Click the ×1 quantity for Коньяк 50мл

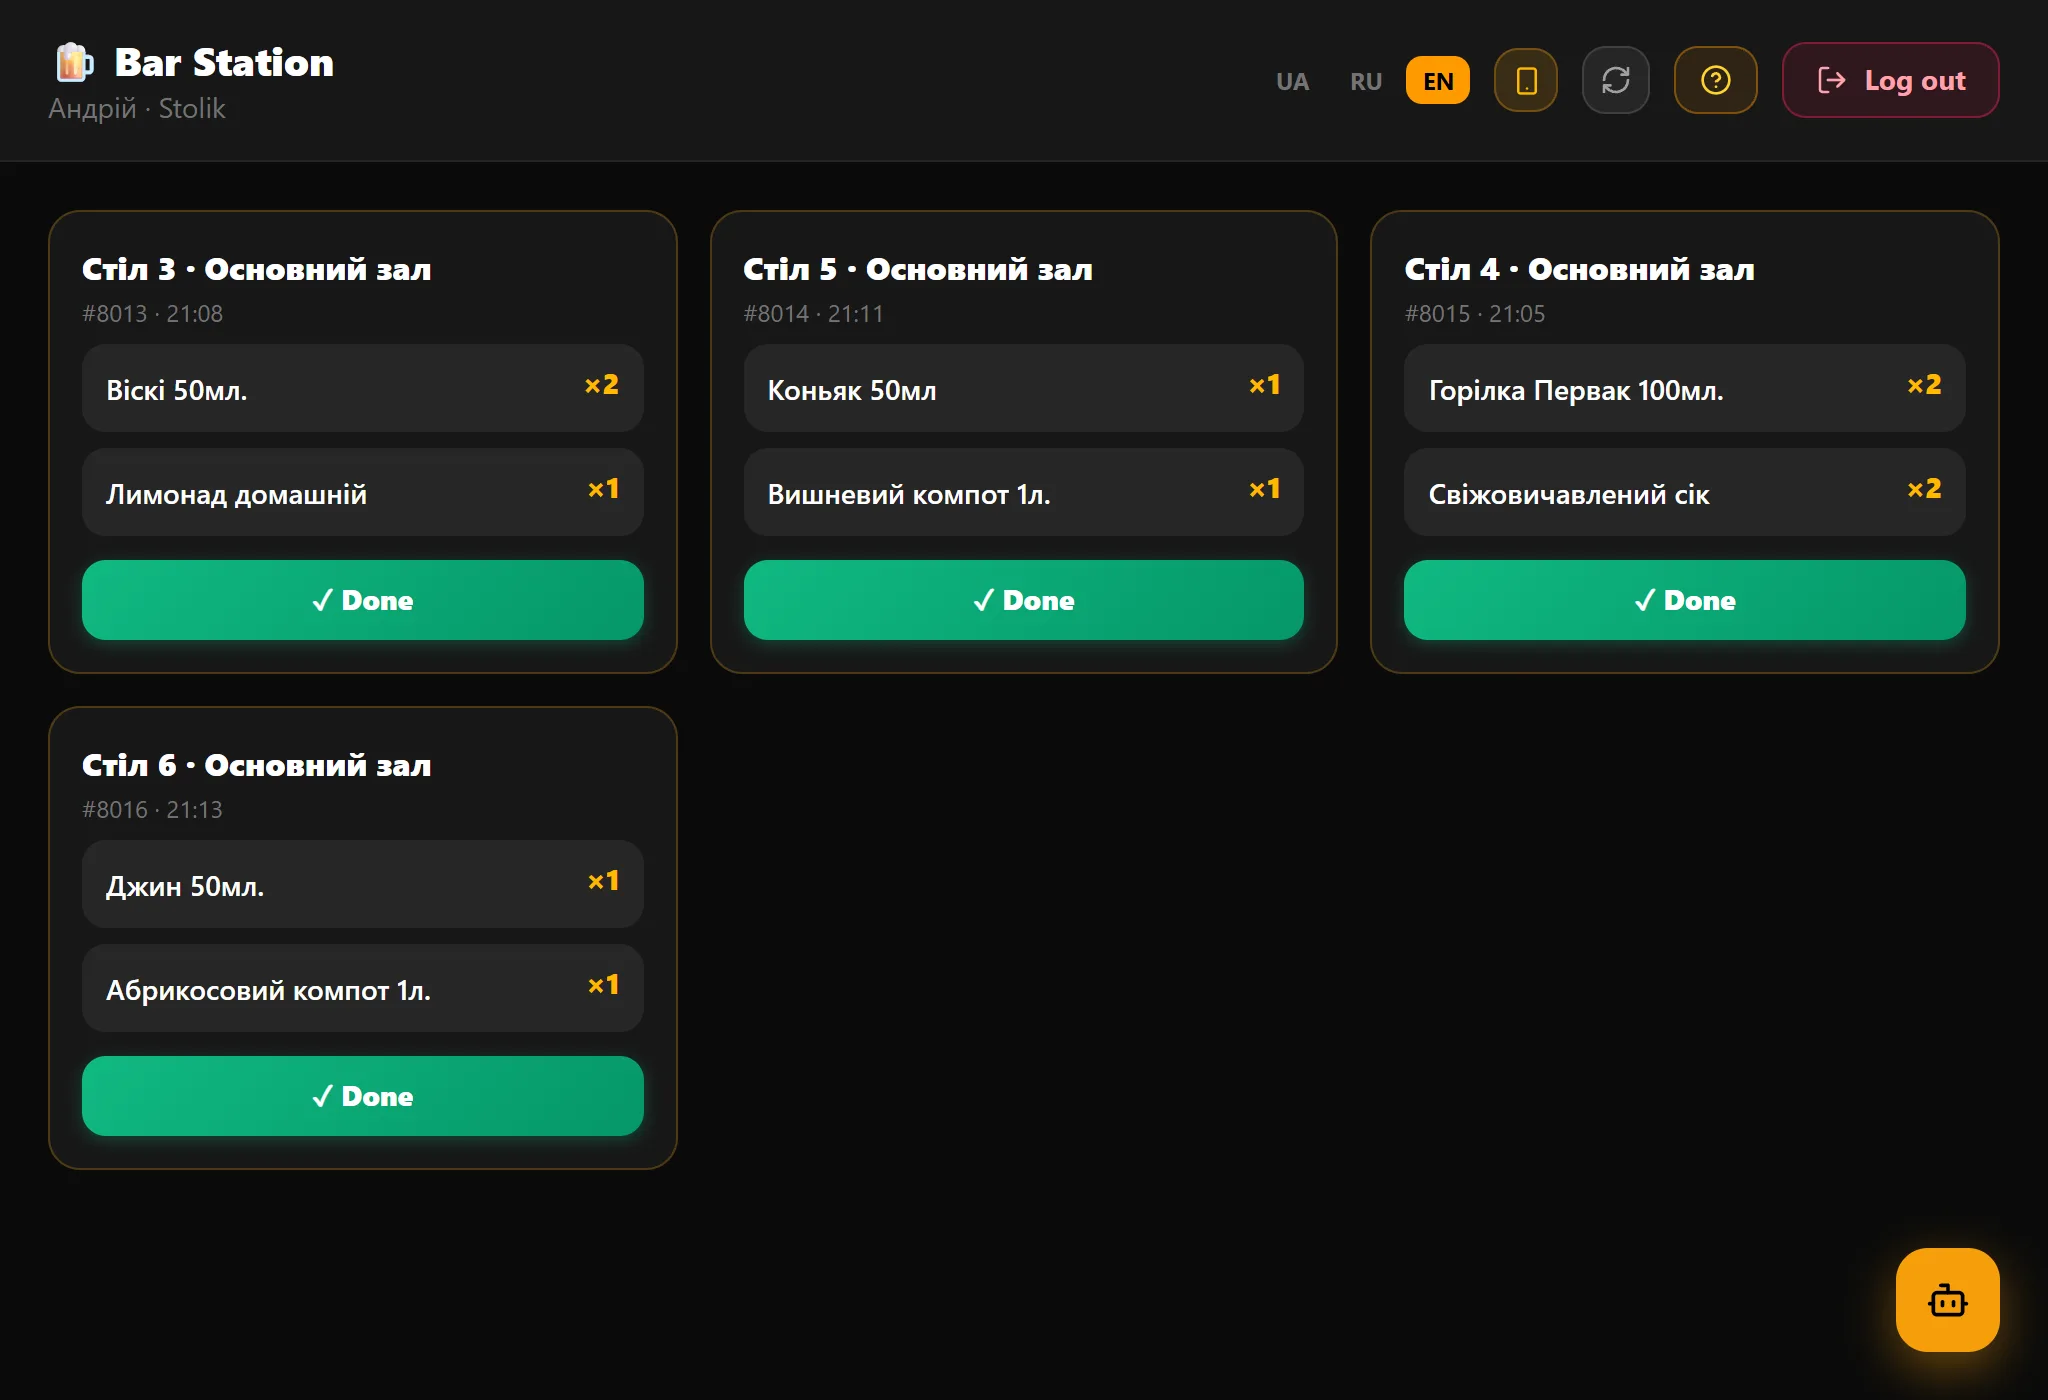pyautogui.click(x=1265, y=385)
